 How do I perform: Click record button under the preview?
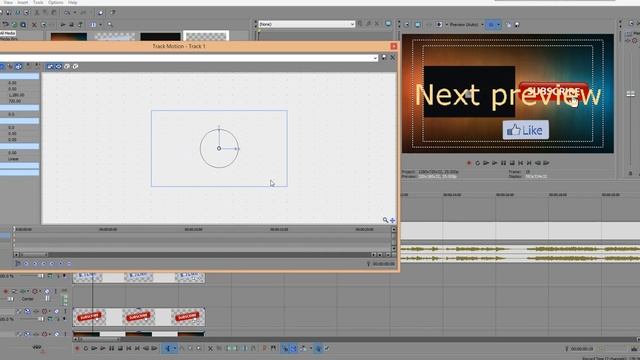click(x=469, y=163)
